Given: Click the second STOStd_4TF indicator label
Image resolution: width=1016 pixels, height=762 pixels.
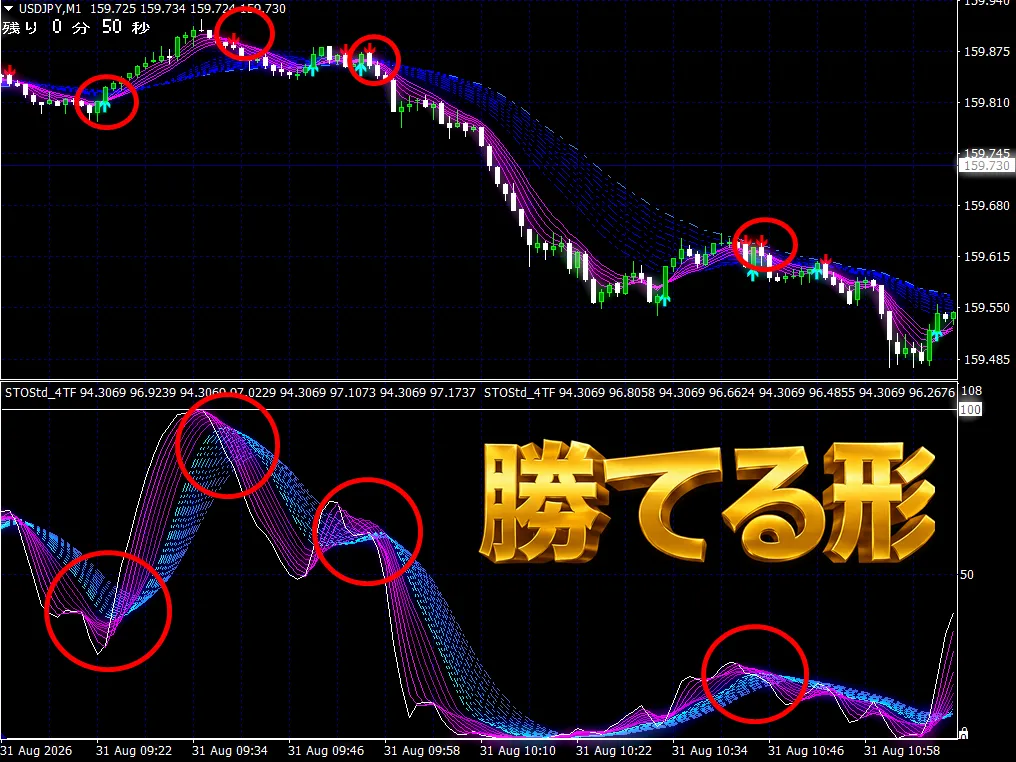Looking at the screenshot, I should tap(520, 393).
